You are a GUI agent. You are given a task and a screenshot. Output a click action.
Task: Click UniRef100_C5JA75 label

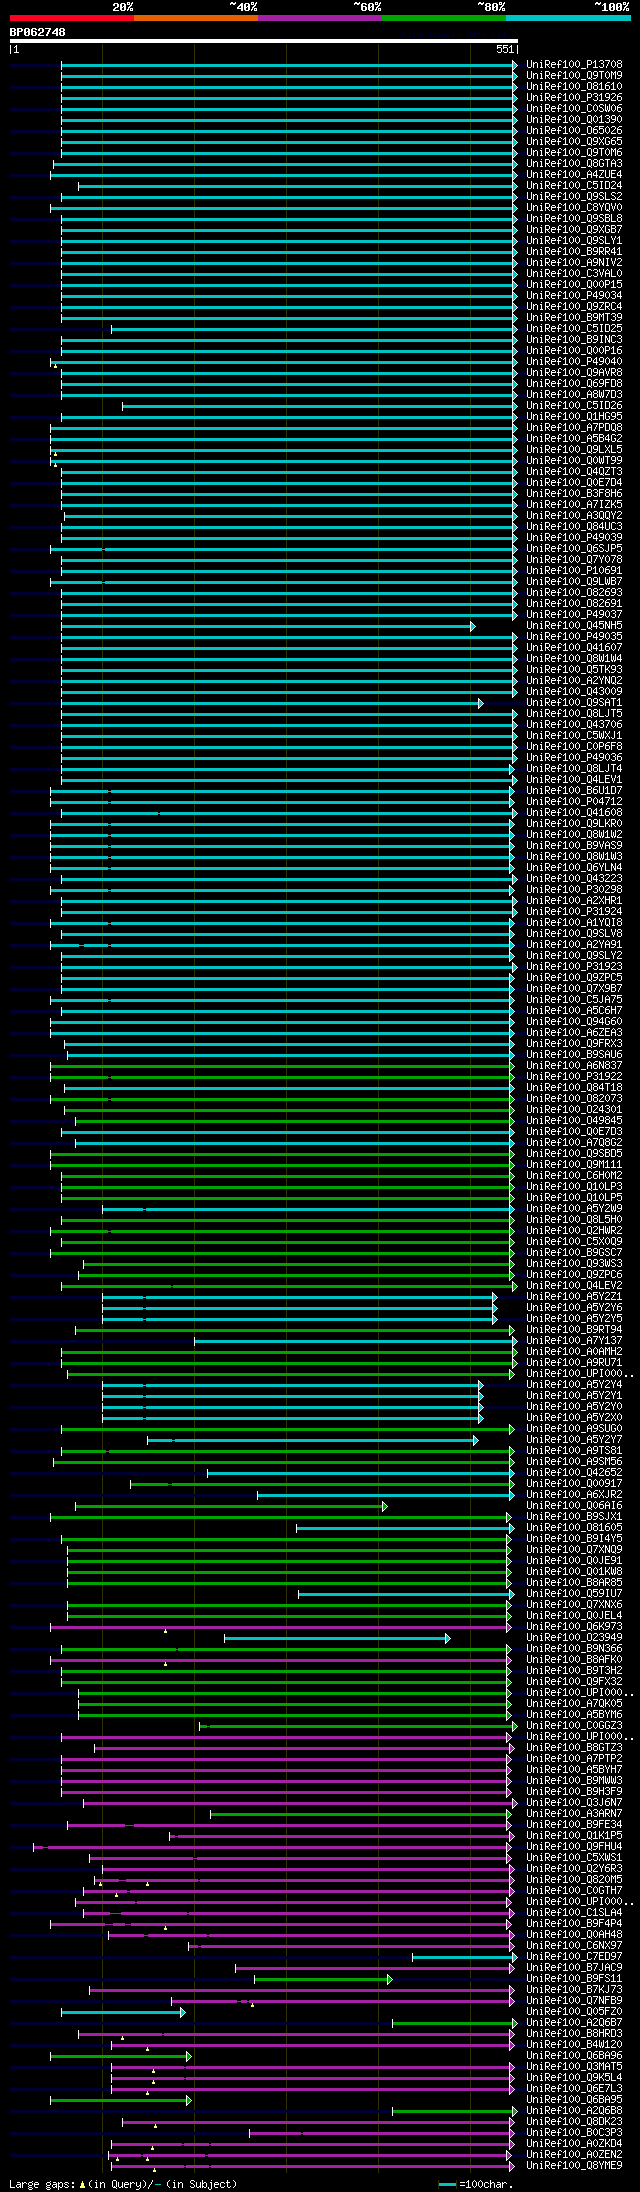(x=574, y=999)
